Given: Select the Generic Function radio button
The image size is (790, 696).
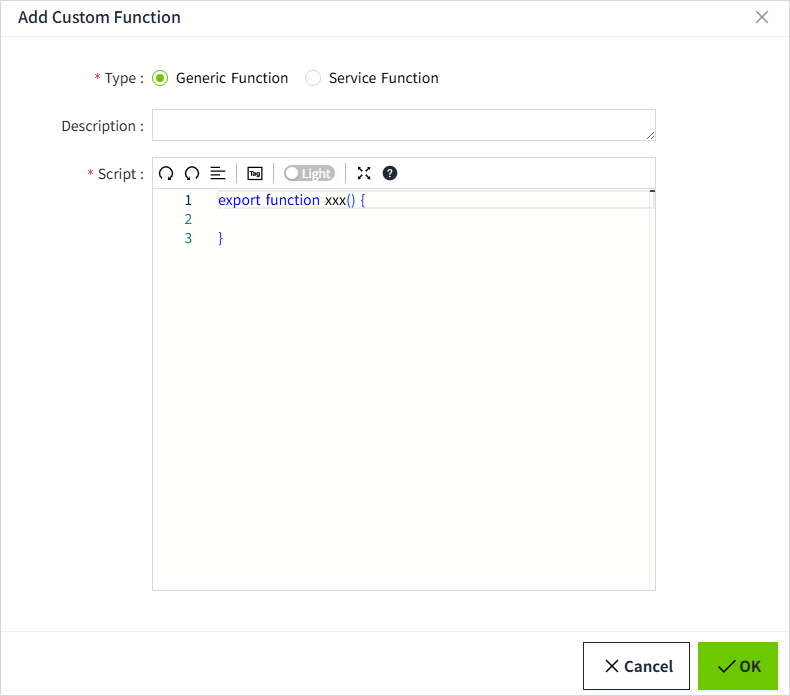Looking at the screenshot, I should (x=160, y=78).
